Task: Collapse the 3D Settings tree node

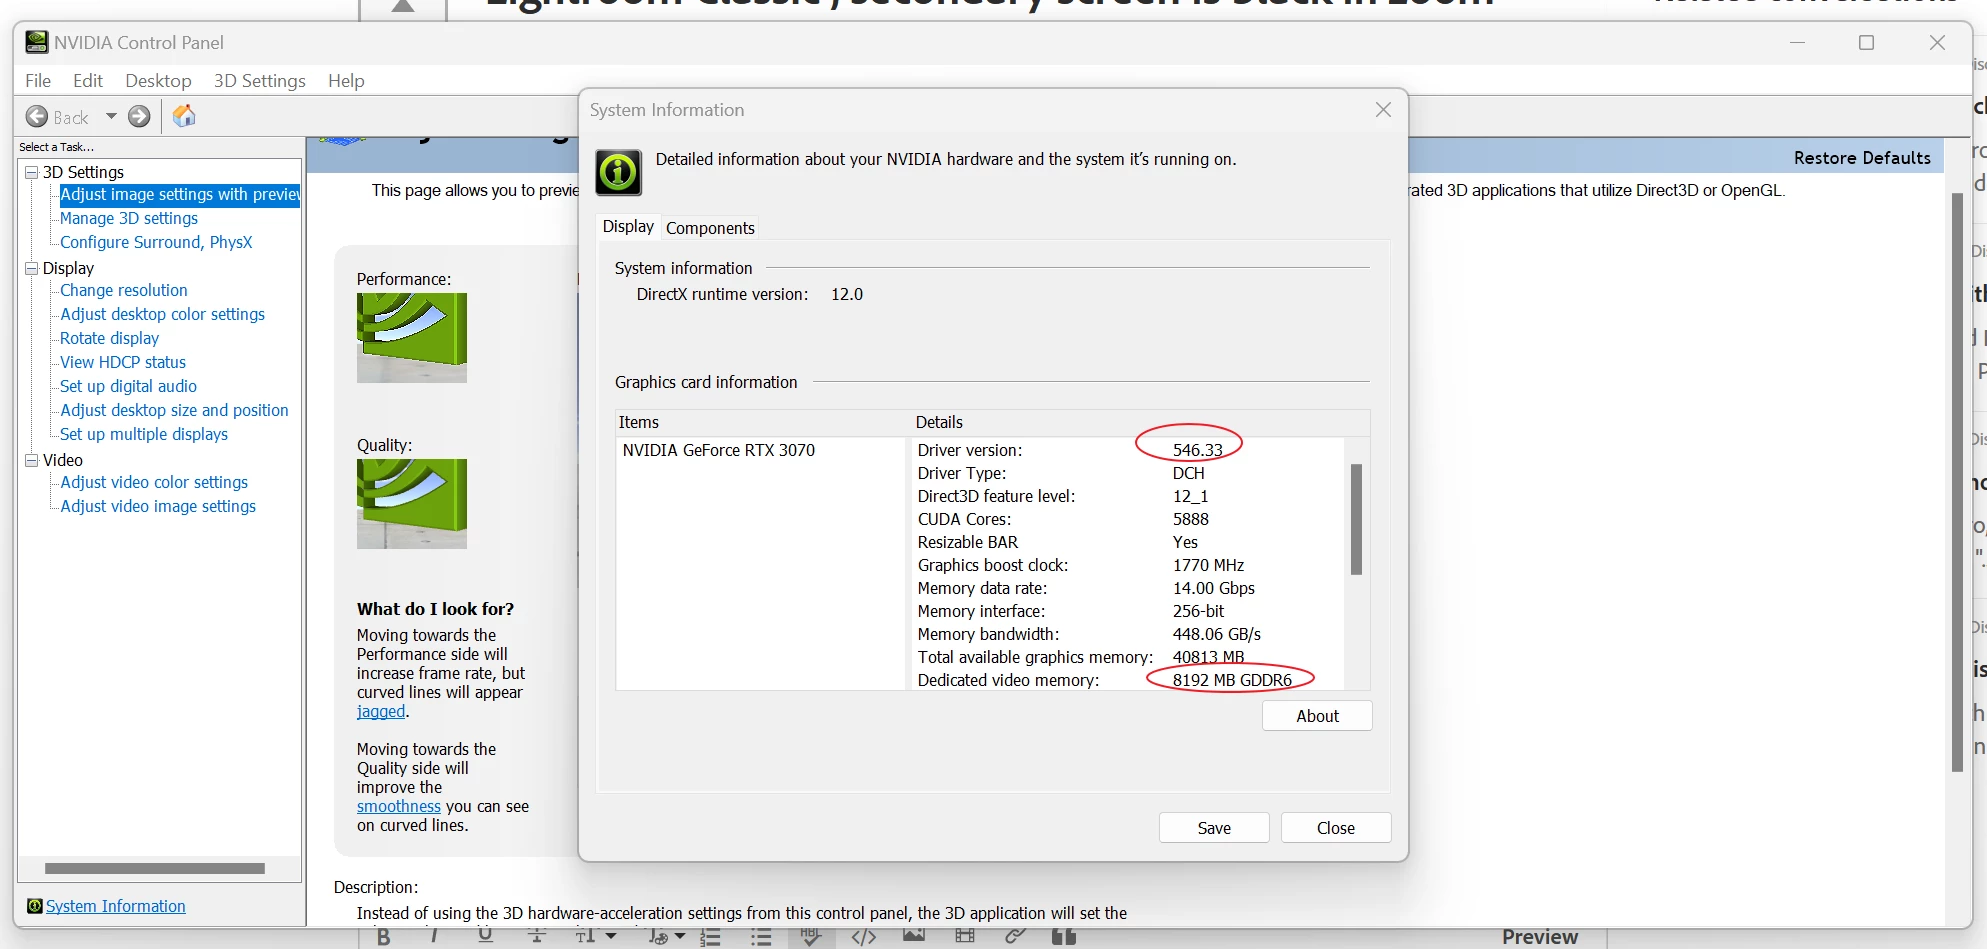Action: [31, 172]
